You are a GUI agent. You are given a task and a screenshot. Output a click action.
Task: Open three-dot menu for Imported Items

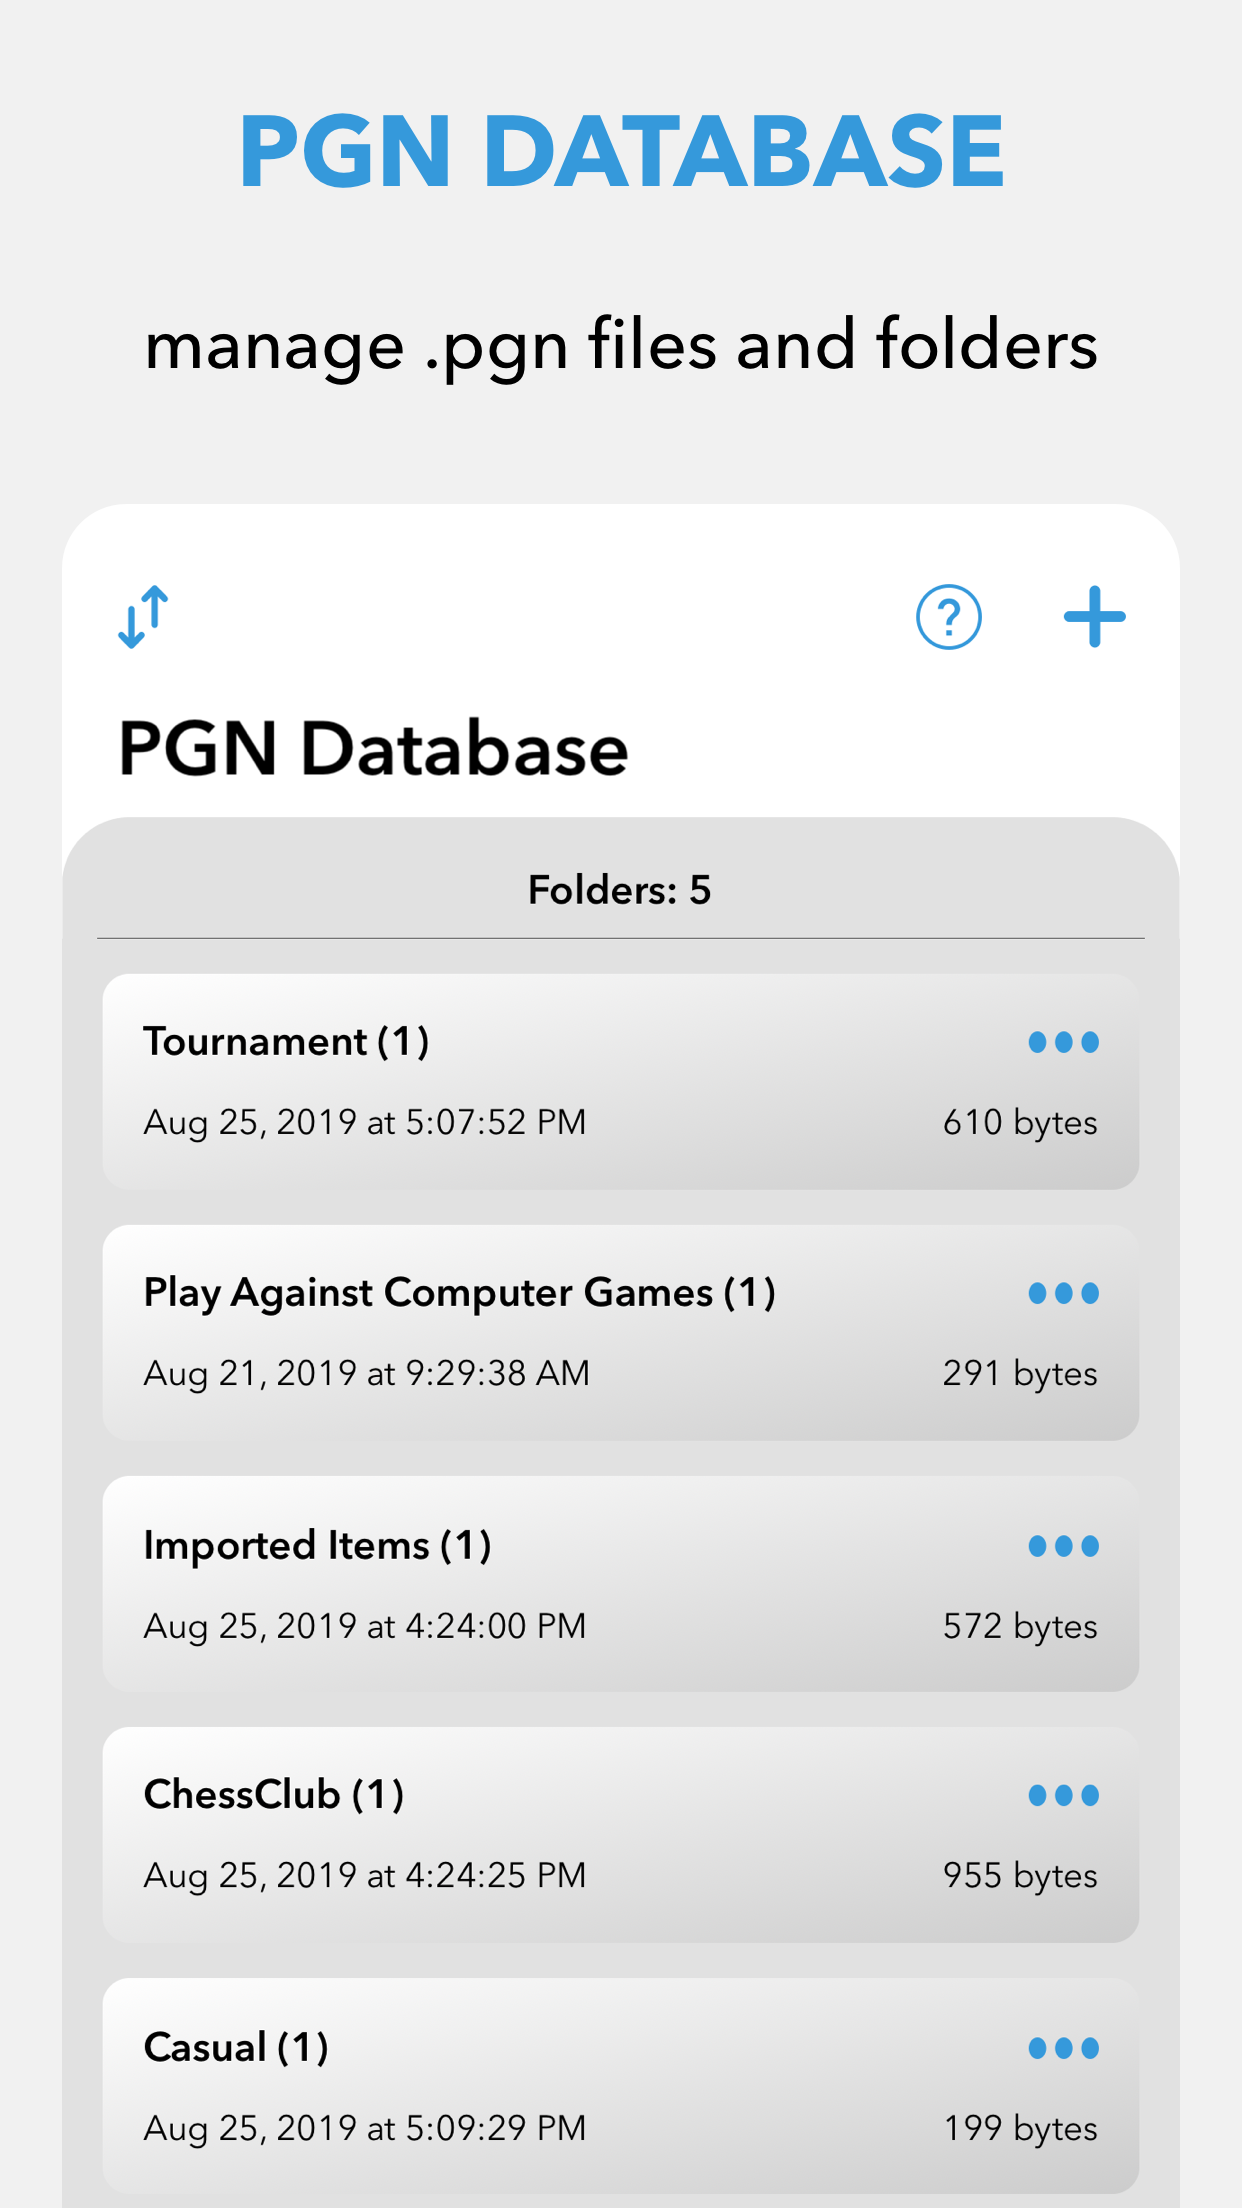(1063, 1546)
